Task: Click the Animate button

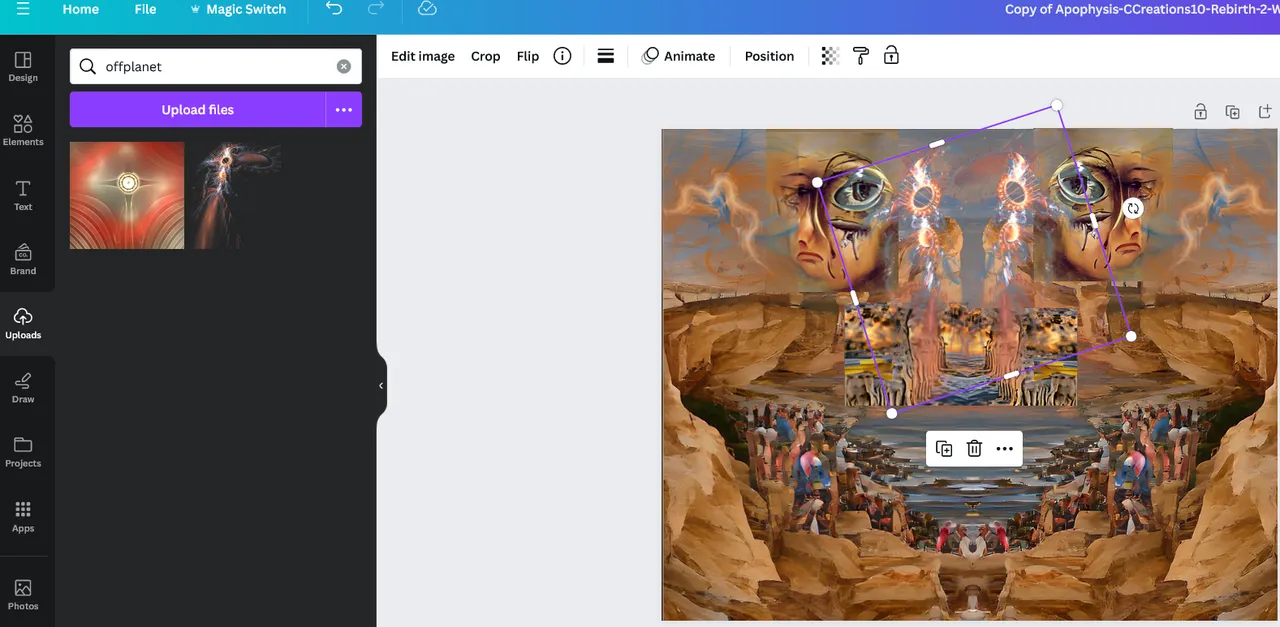Action: 679,56
